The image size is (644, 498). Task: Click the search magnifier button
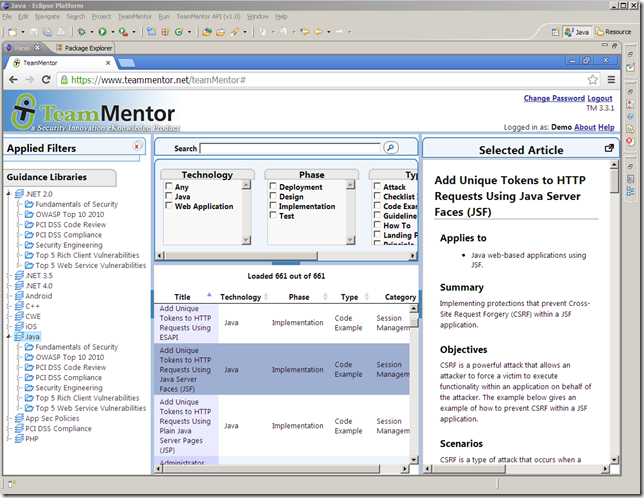[391, 147]
